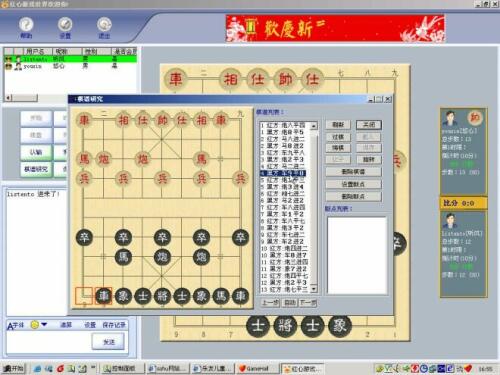Image resolution: width=500 pixels, height=375 pixels.
Task: Select the red 帥 piece in study board
Action: click(162, 120)
